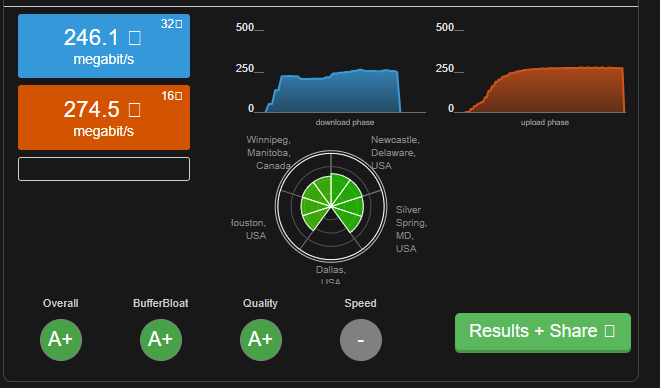Click the Overall A+ grade badge
Image resolution: width=660 pixels, height=388 pixels.
point(61,340)
